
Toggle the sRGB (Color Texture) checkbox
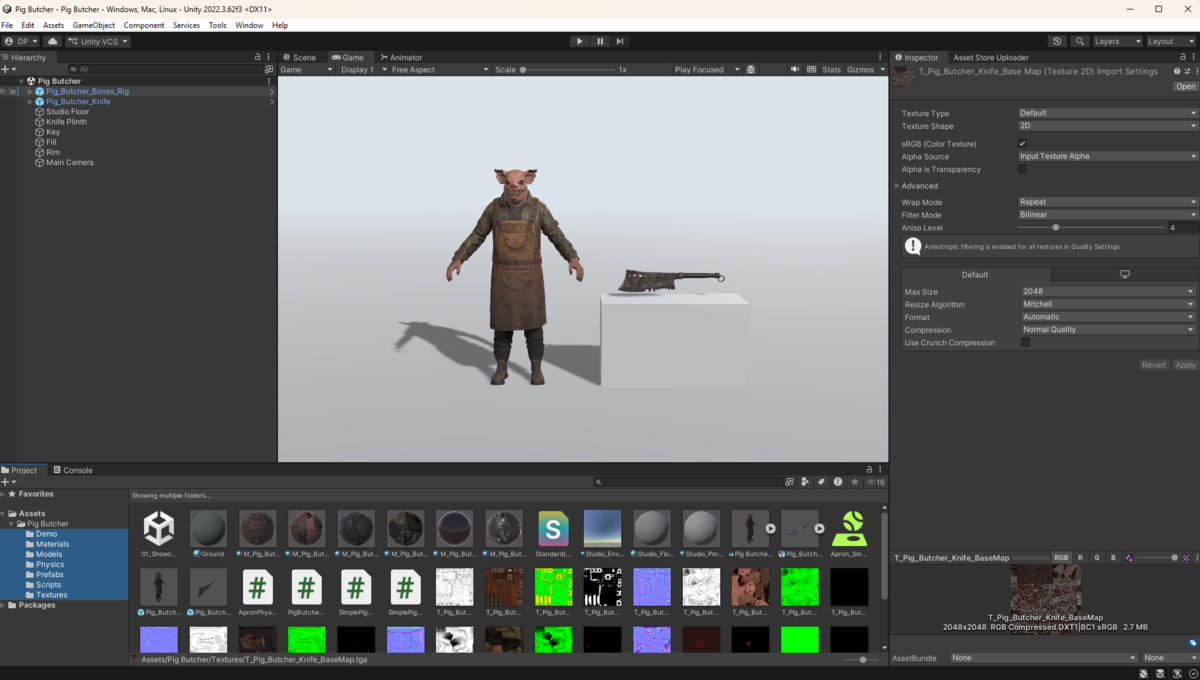tap(1022, 144)
